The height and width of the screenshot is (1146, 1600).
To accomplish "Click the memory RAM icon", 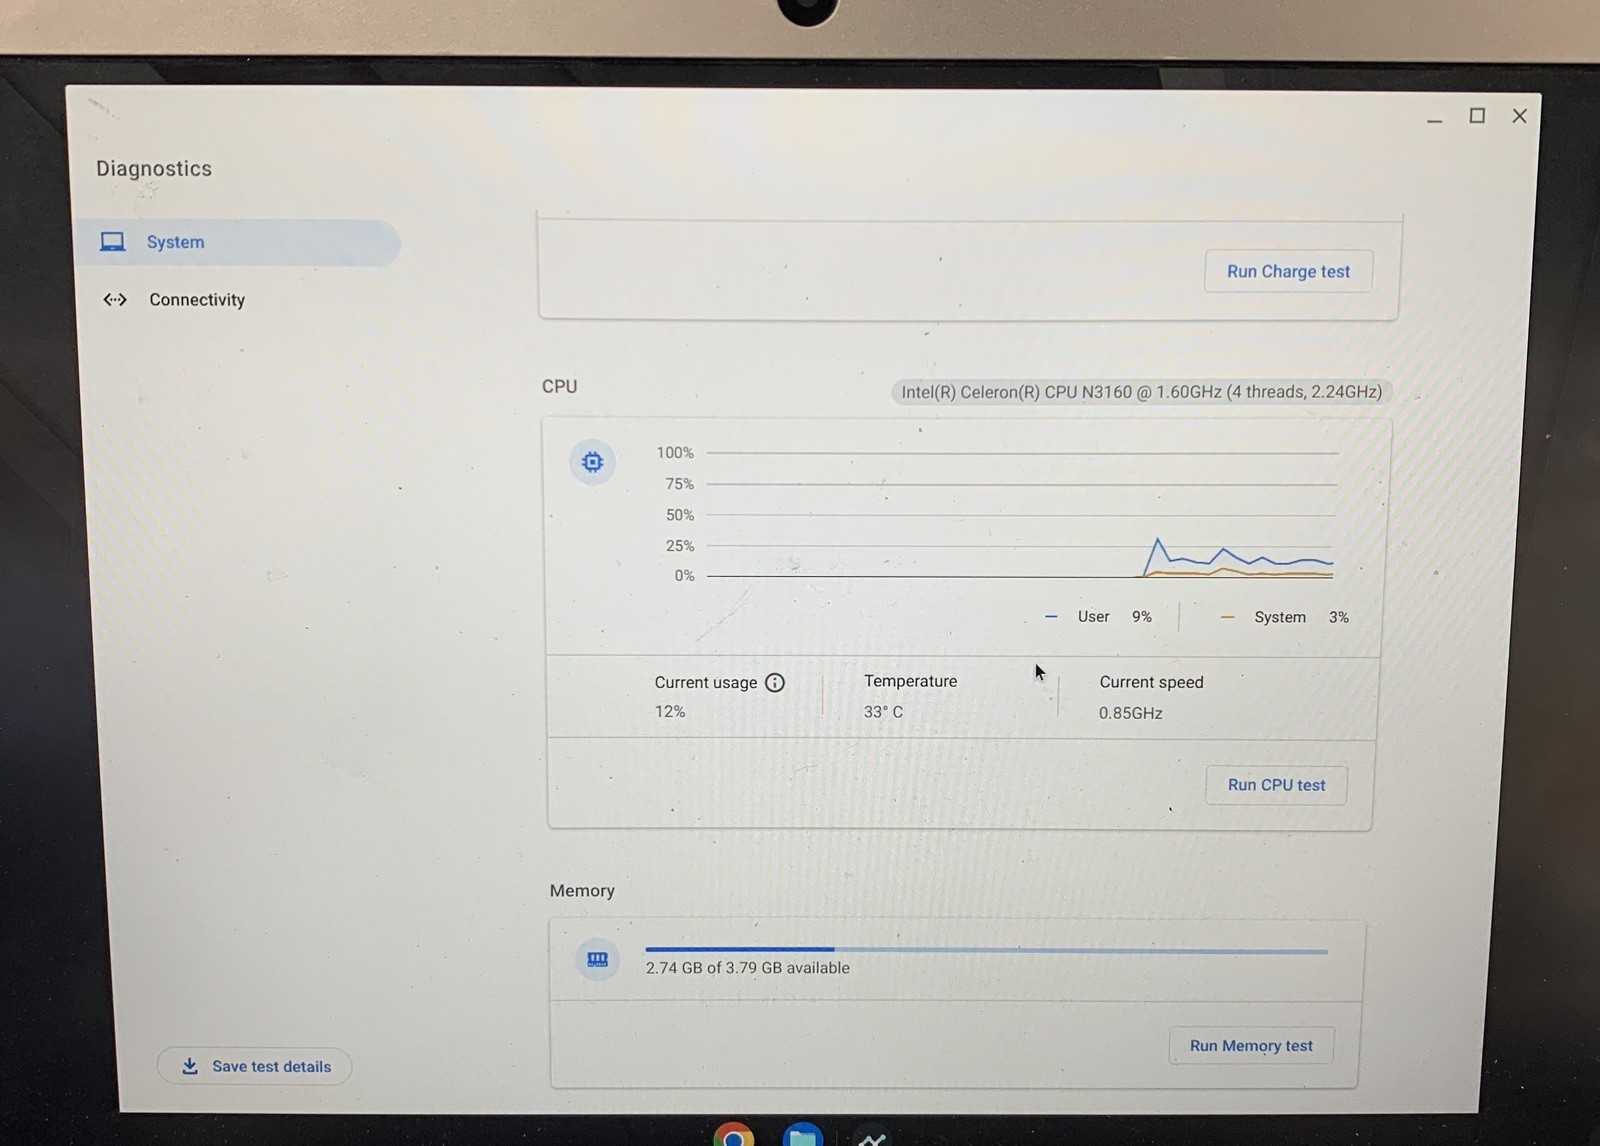I will click(598, 960).
